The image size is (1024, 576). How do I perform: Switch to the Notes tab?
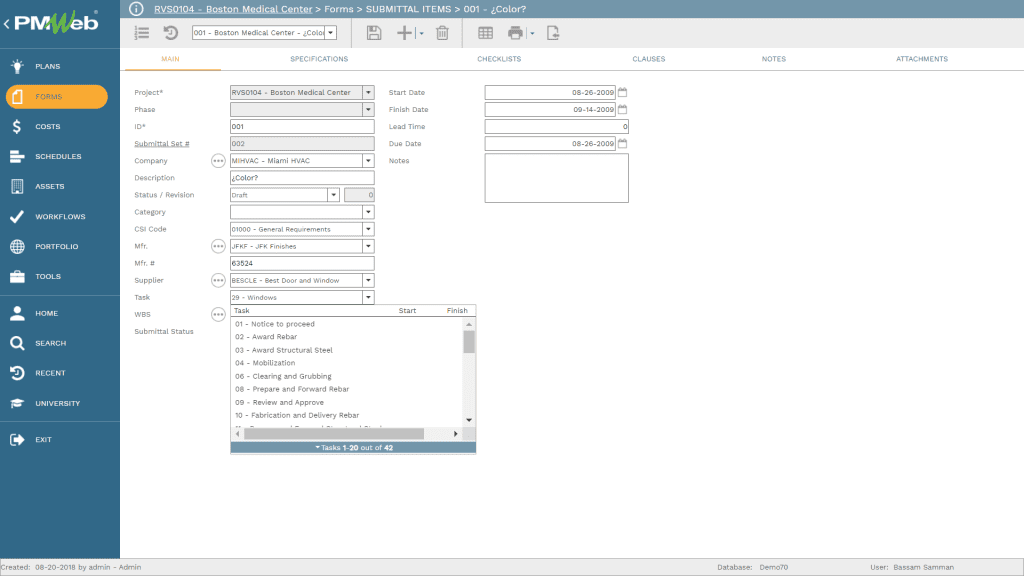coord(774,59)
